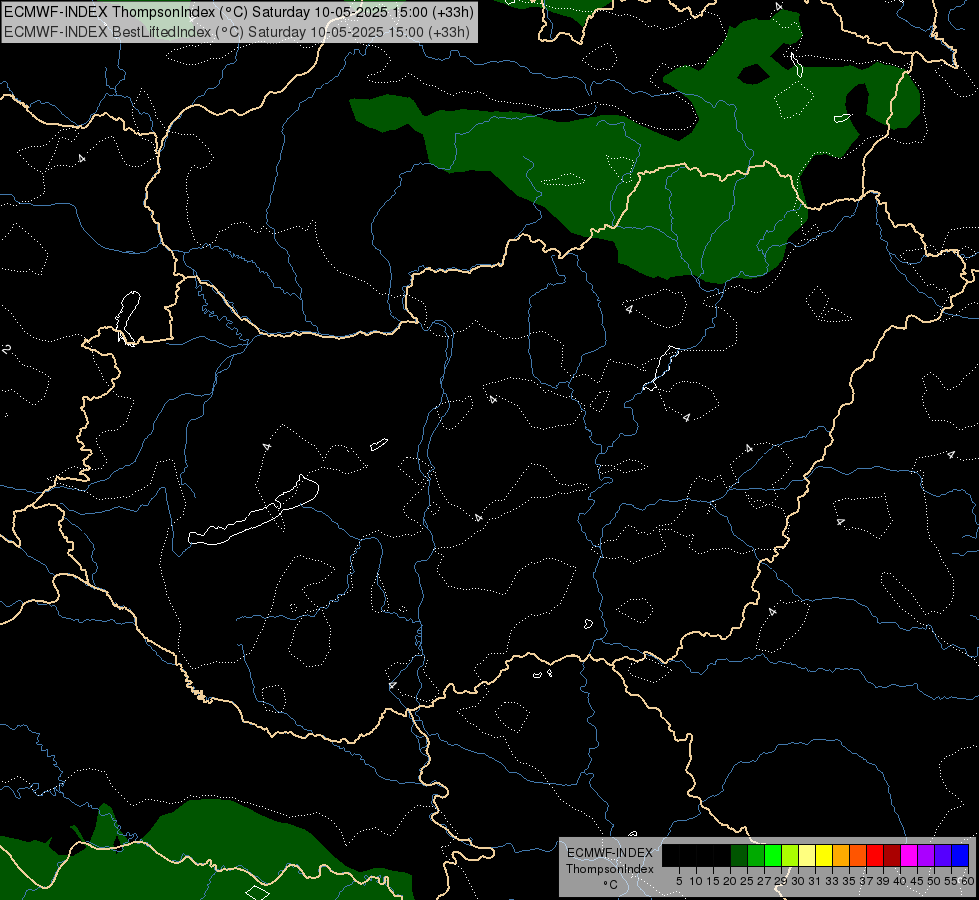Click the ThompsonIndex title line at top
Viewport: 979px width, 900px height.
pyautogui.click(x=239, y=12)
